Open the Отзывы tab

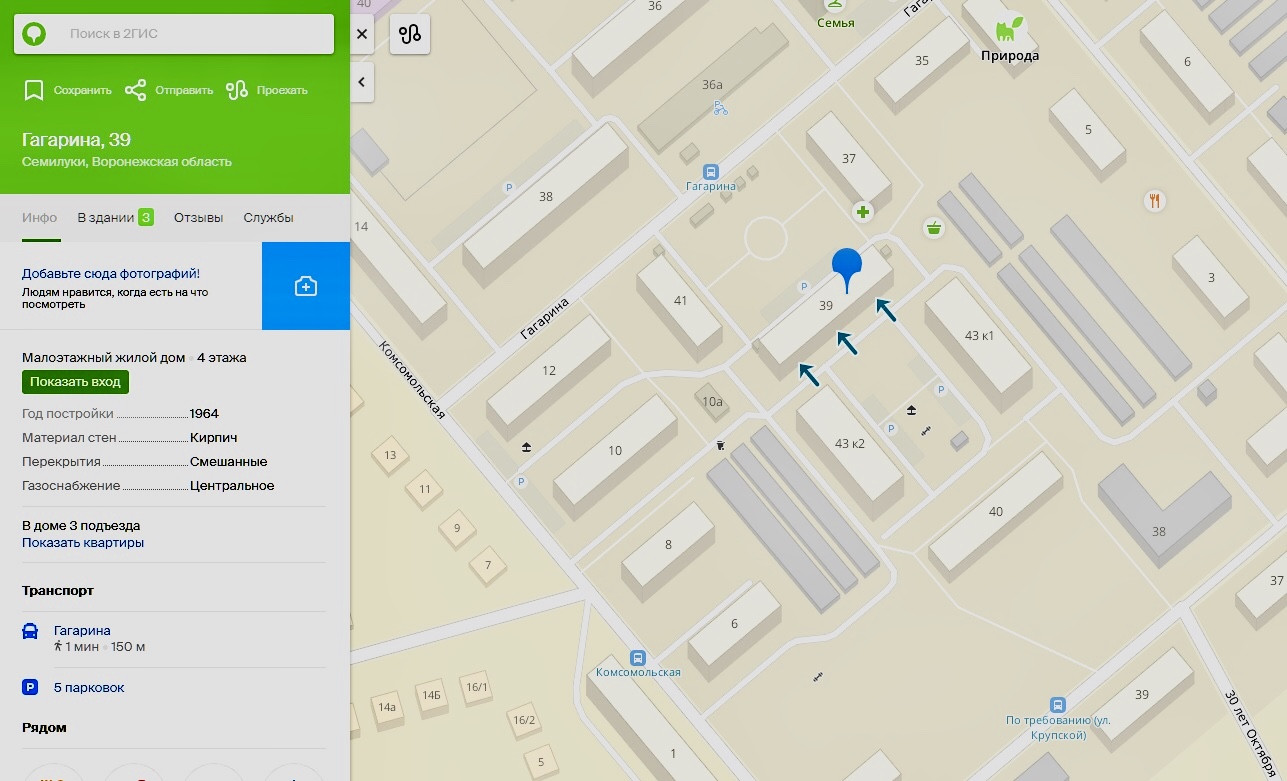coord(198,217)
